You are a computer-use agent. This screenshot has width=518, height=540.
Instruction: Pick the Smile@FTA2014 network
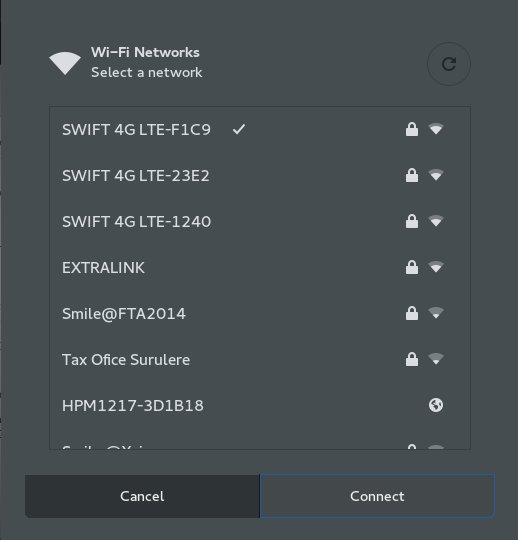click(260, 313)
